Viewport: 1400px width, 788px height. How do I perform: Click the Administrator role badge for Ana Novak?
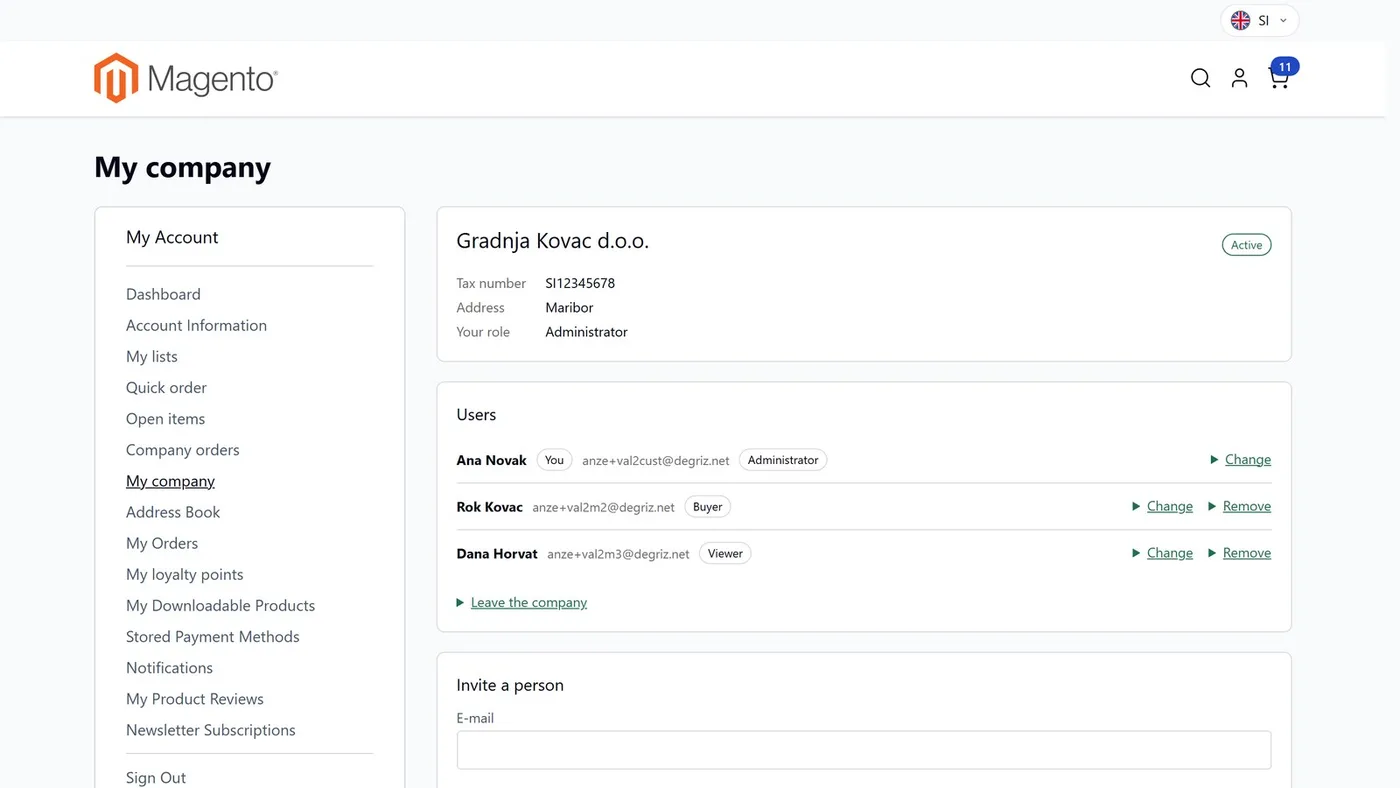(x=783, y=460)
